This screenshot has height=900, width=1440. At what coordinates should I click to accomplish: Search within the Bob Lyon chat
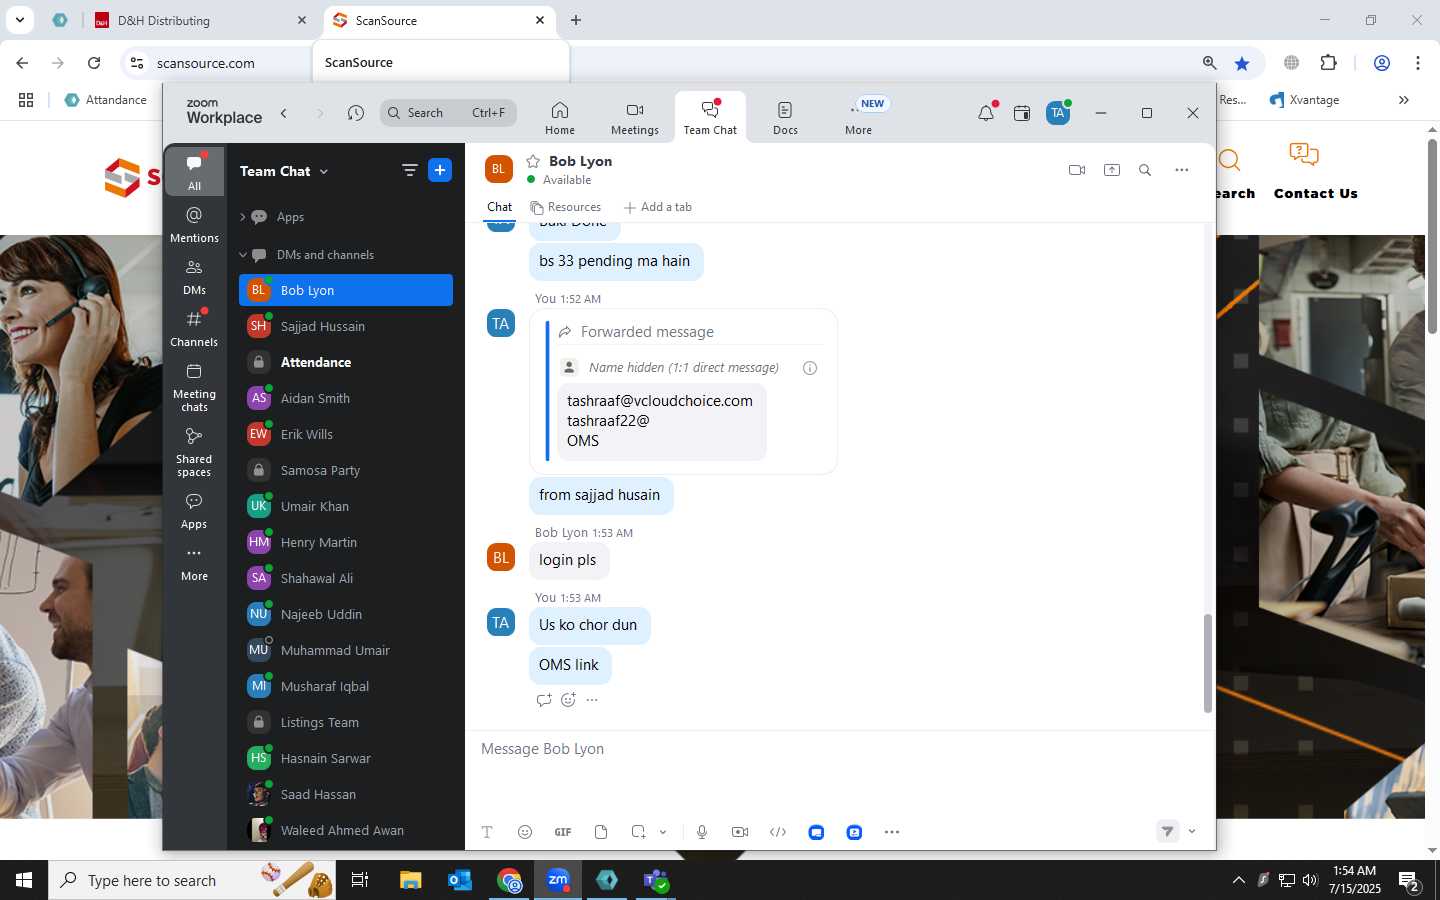1145,170
